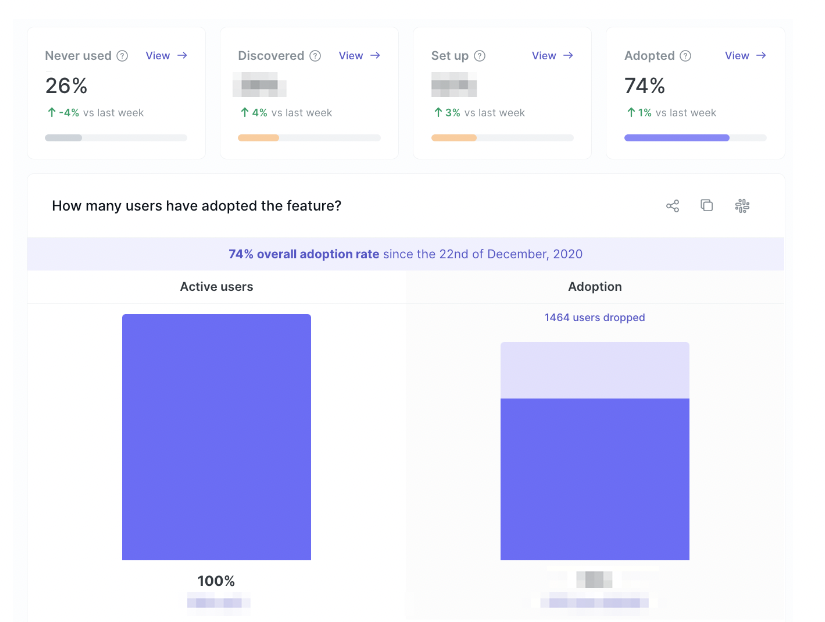Click the 1464 users dropped label
This screenshot has height=622, width=825.
click(595, 318)
